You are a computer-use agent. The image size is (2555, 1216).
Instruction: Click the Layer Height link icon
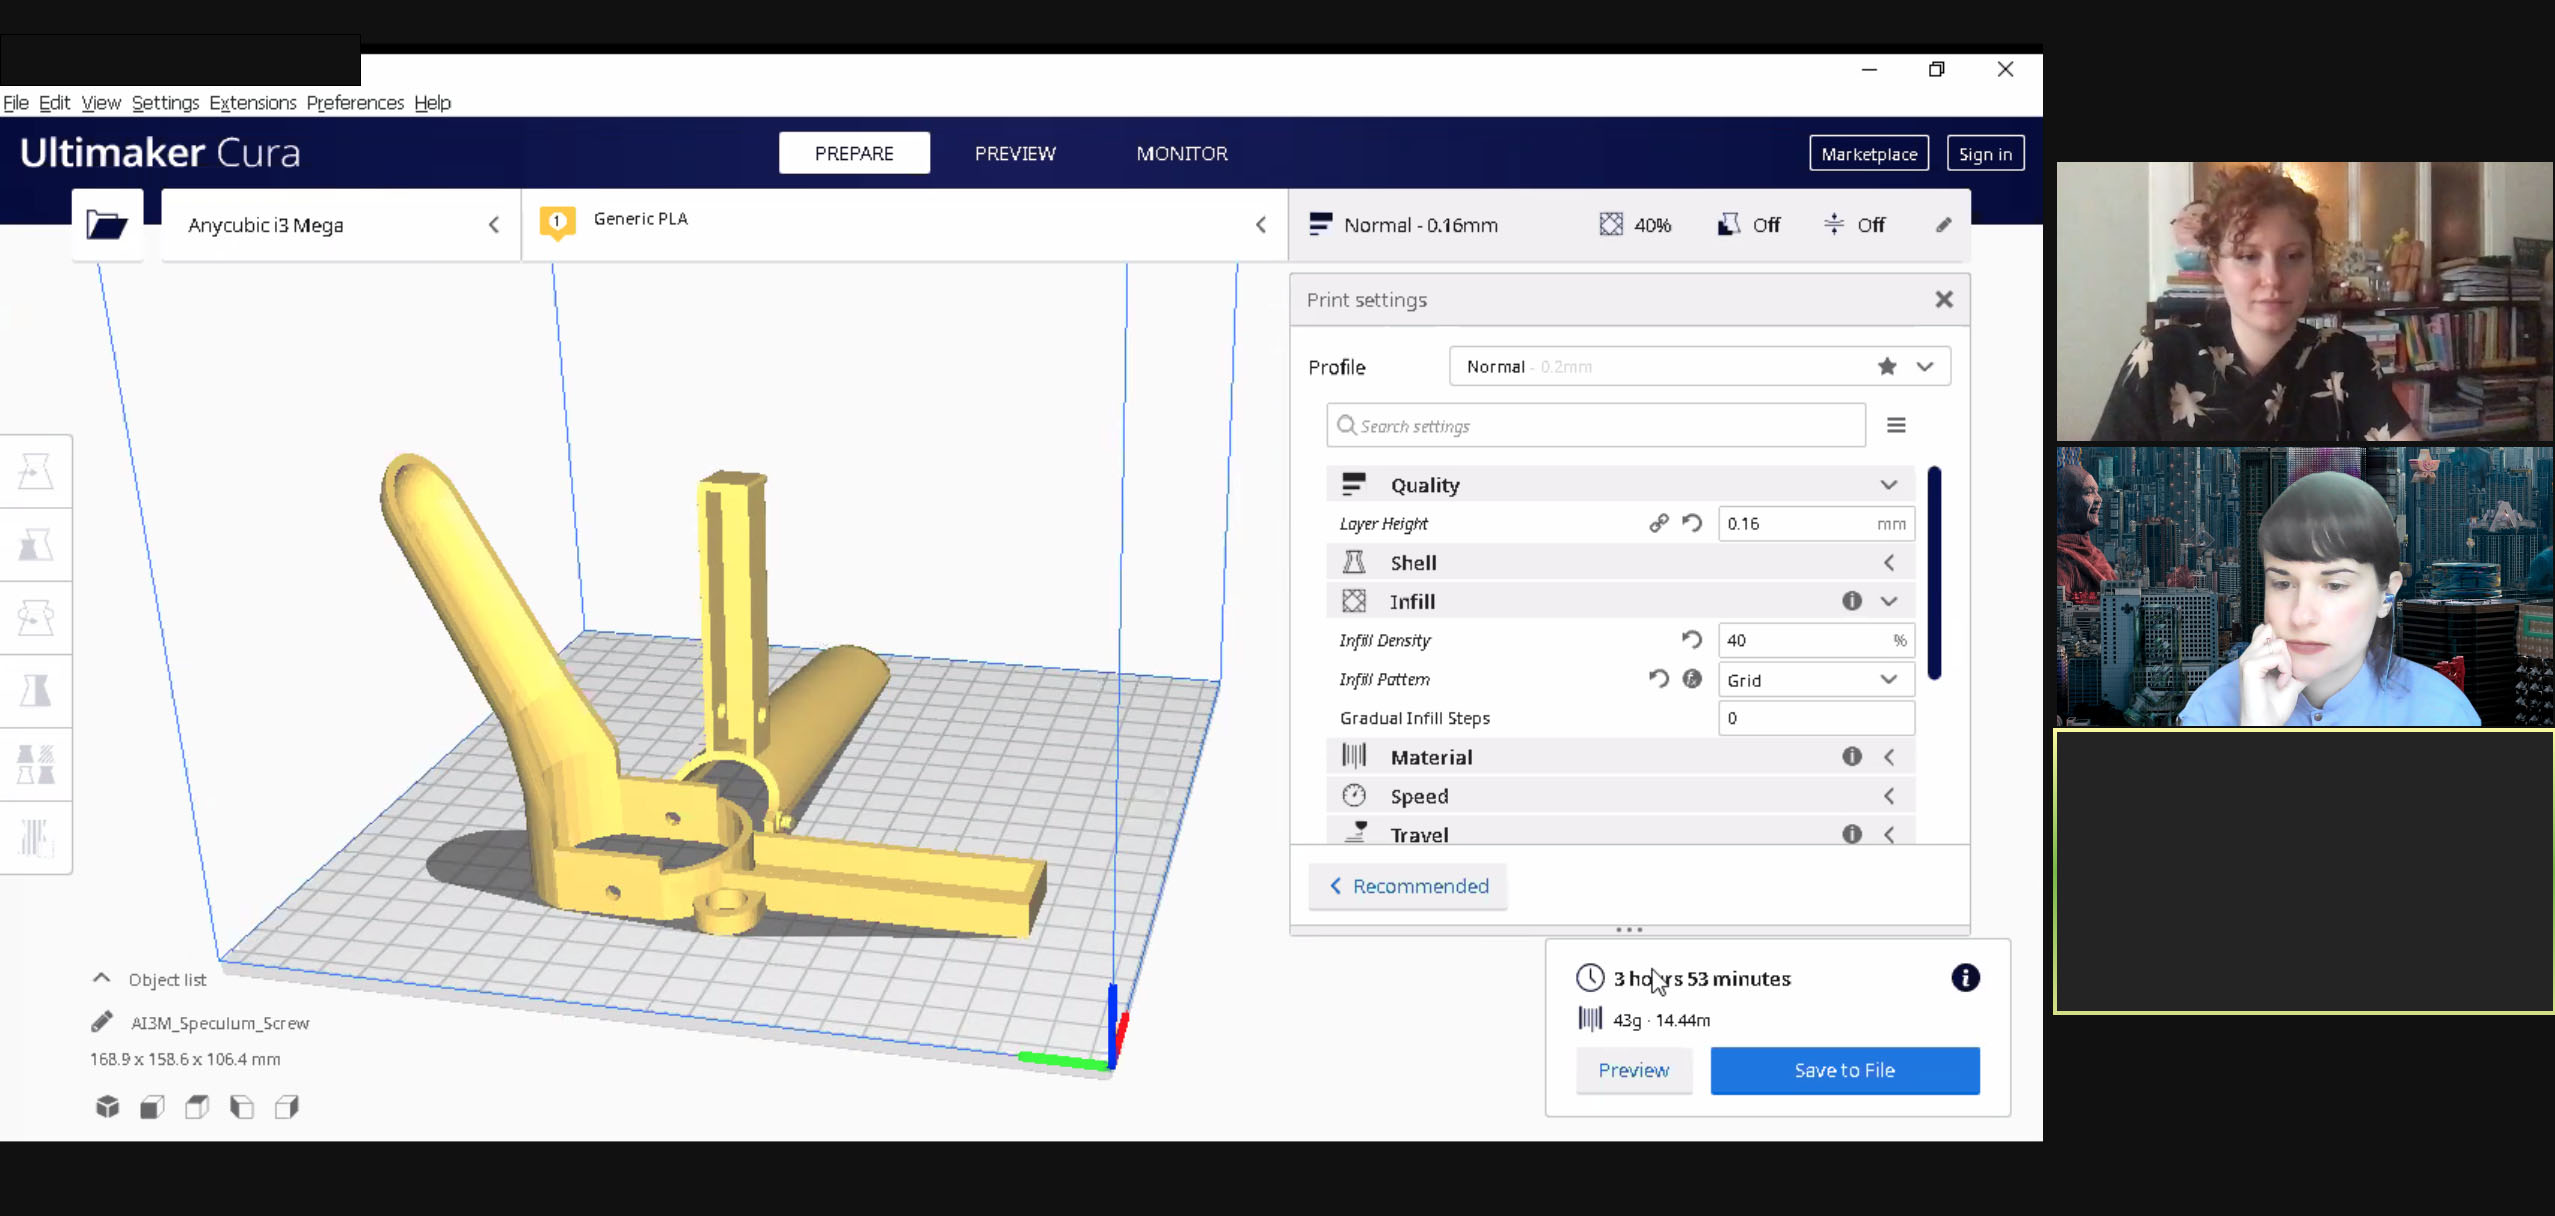click(x=1658, y=523)
